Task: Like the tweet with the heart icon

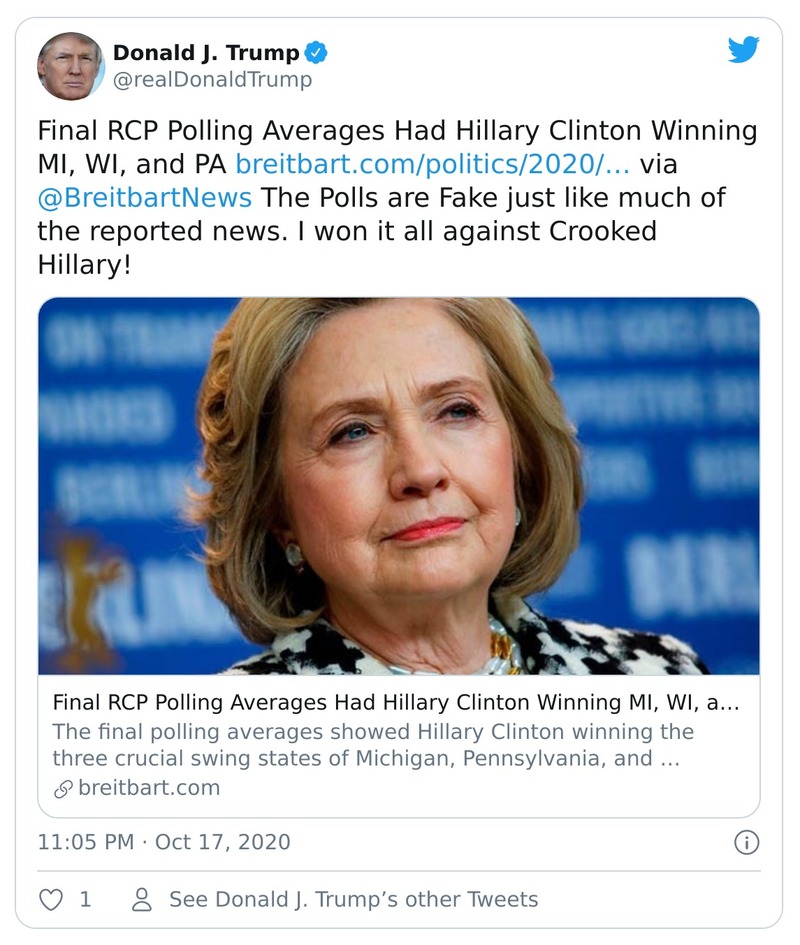Action: pos(50,899)
